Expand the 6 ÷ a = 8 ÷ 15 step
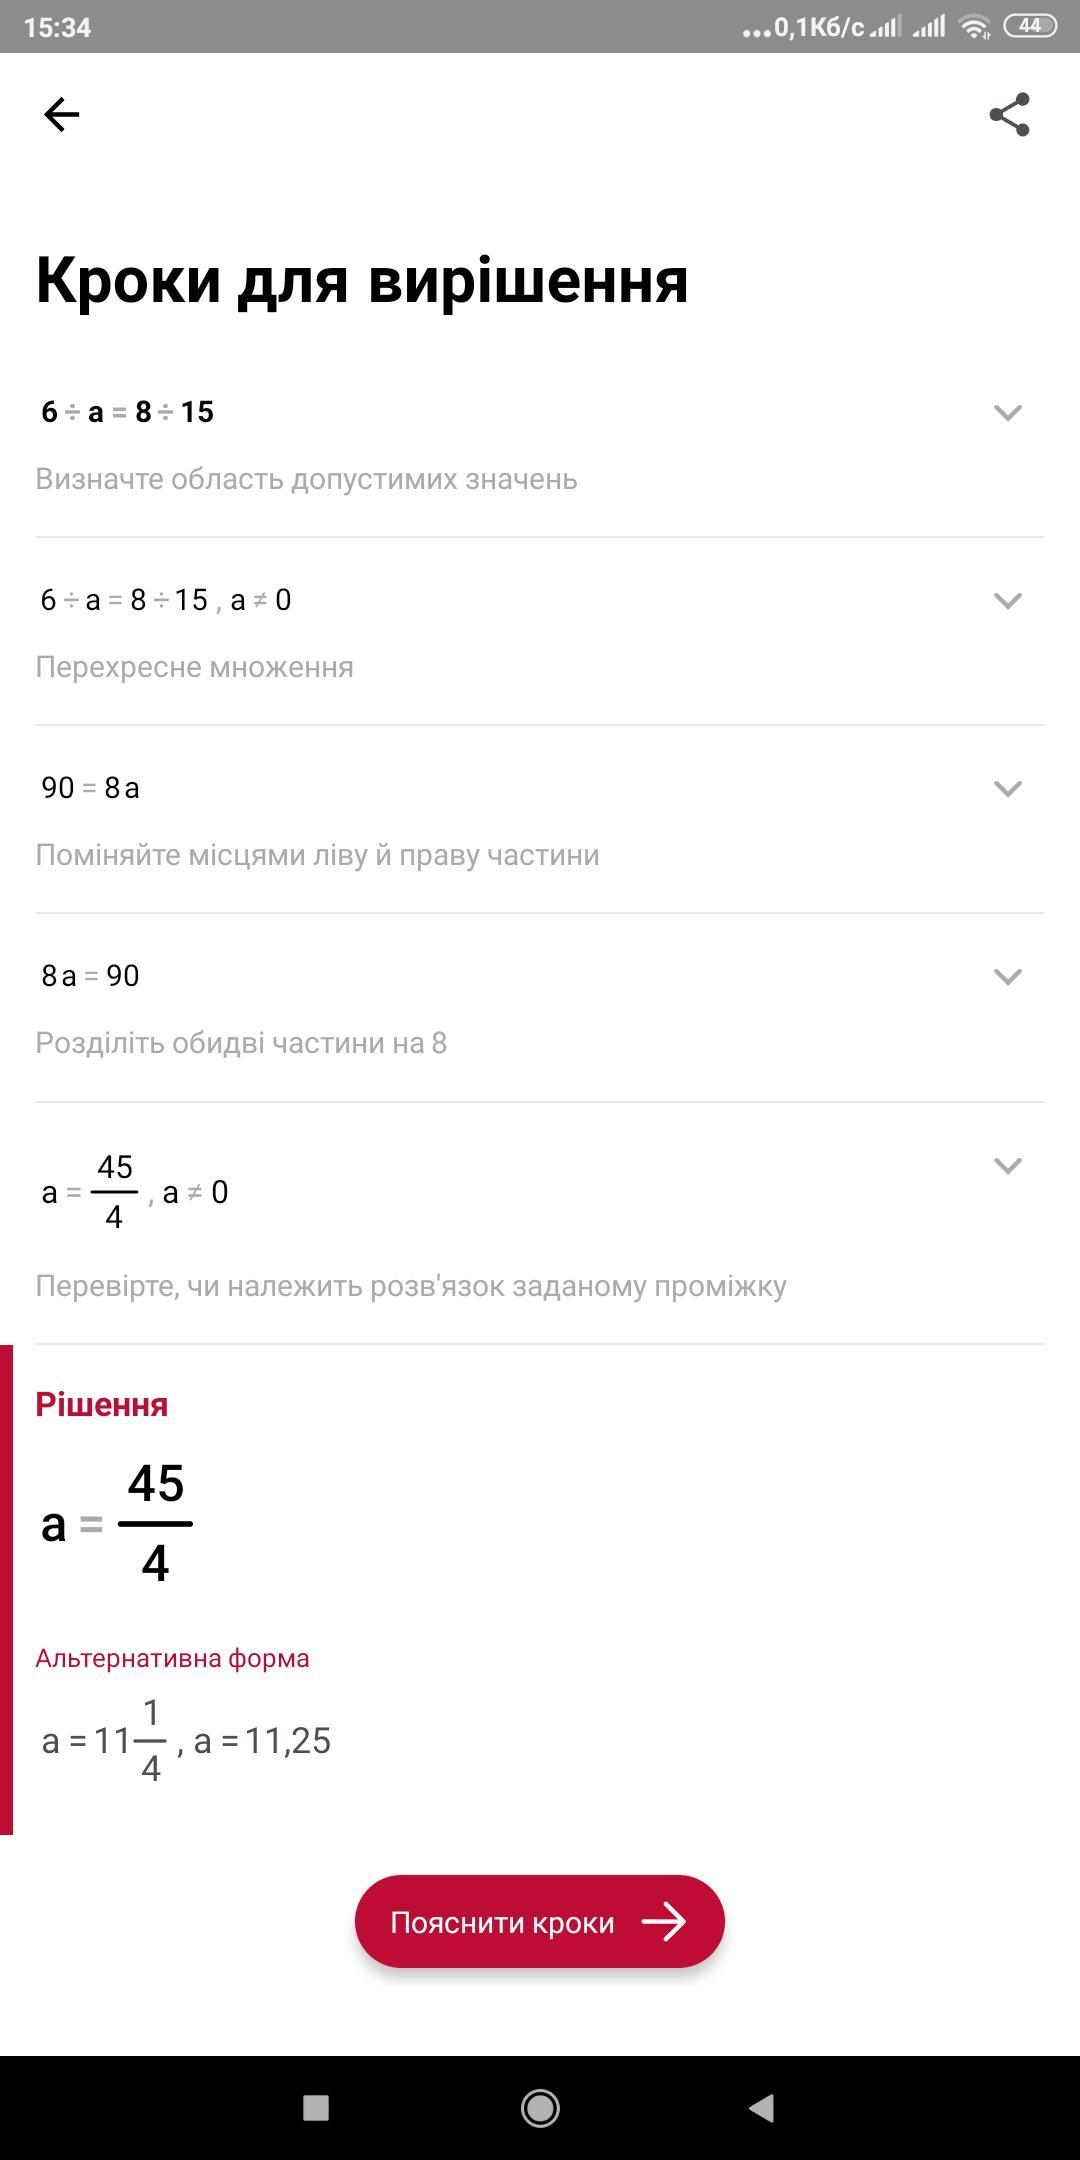 [x=1007, y=412]
